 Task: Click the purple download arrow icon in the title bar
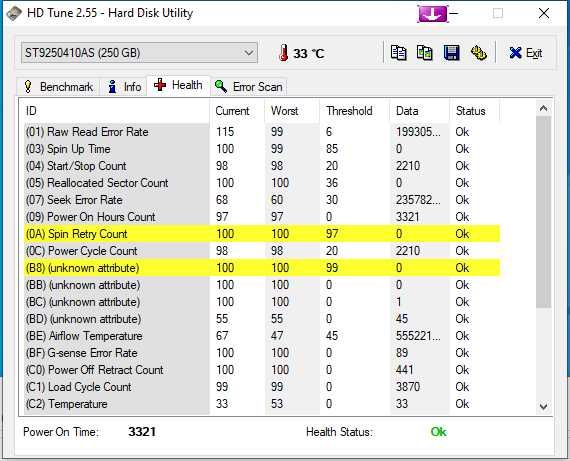pos(433,14)
